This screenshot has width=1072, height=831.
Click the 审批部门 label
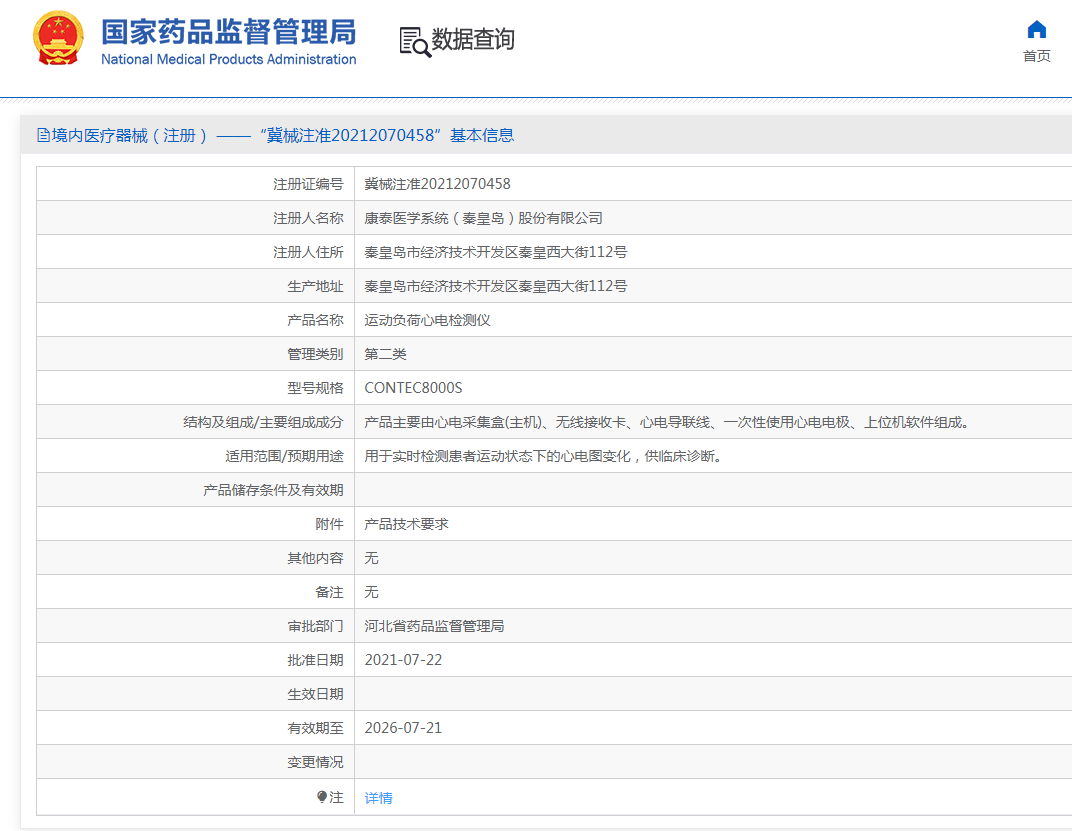tap(314, 626)
